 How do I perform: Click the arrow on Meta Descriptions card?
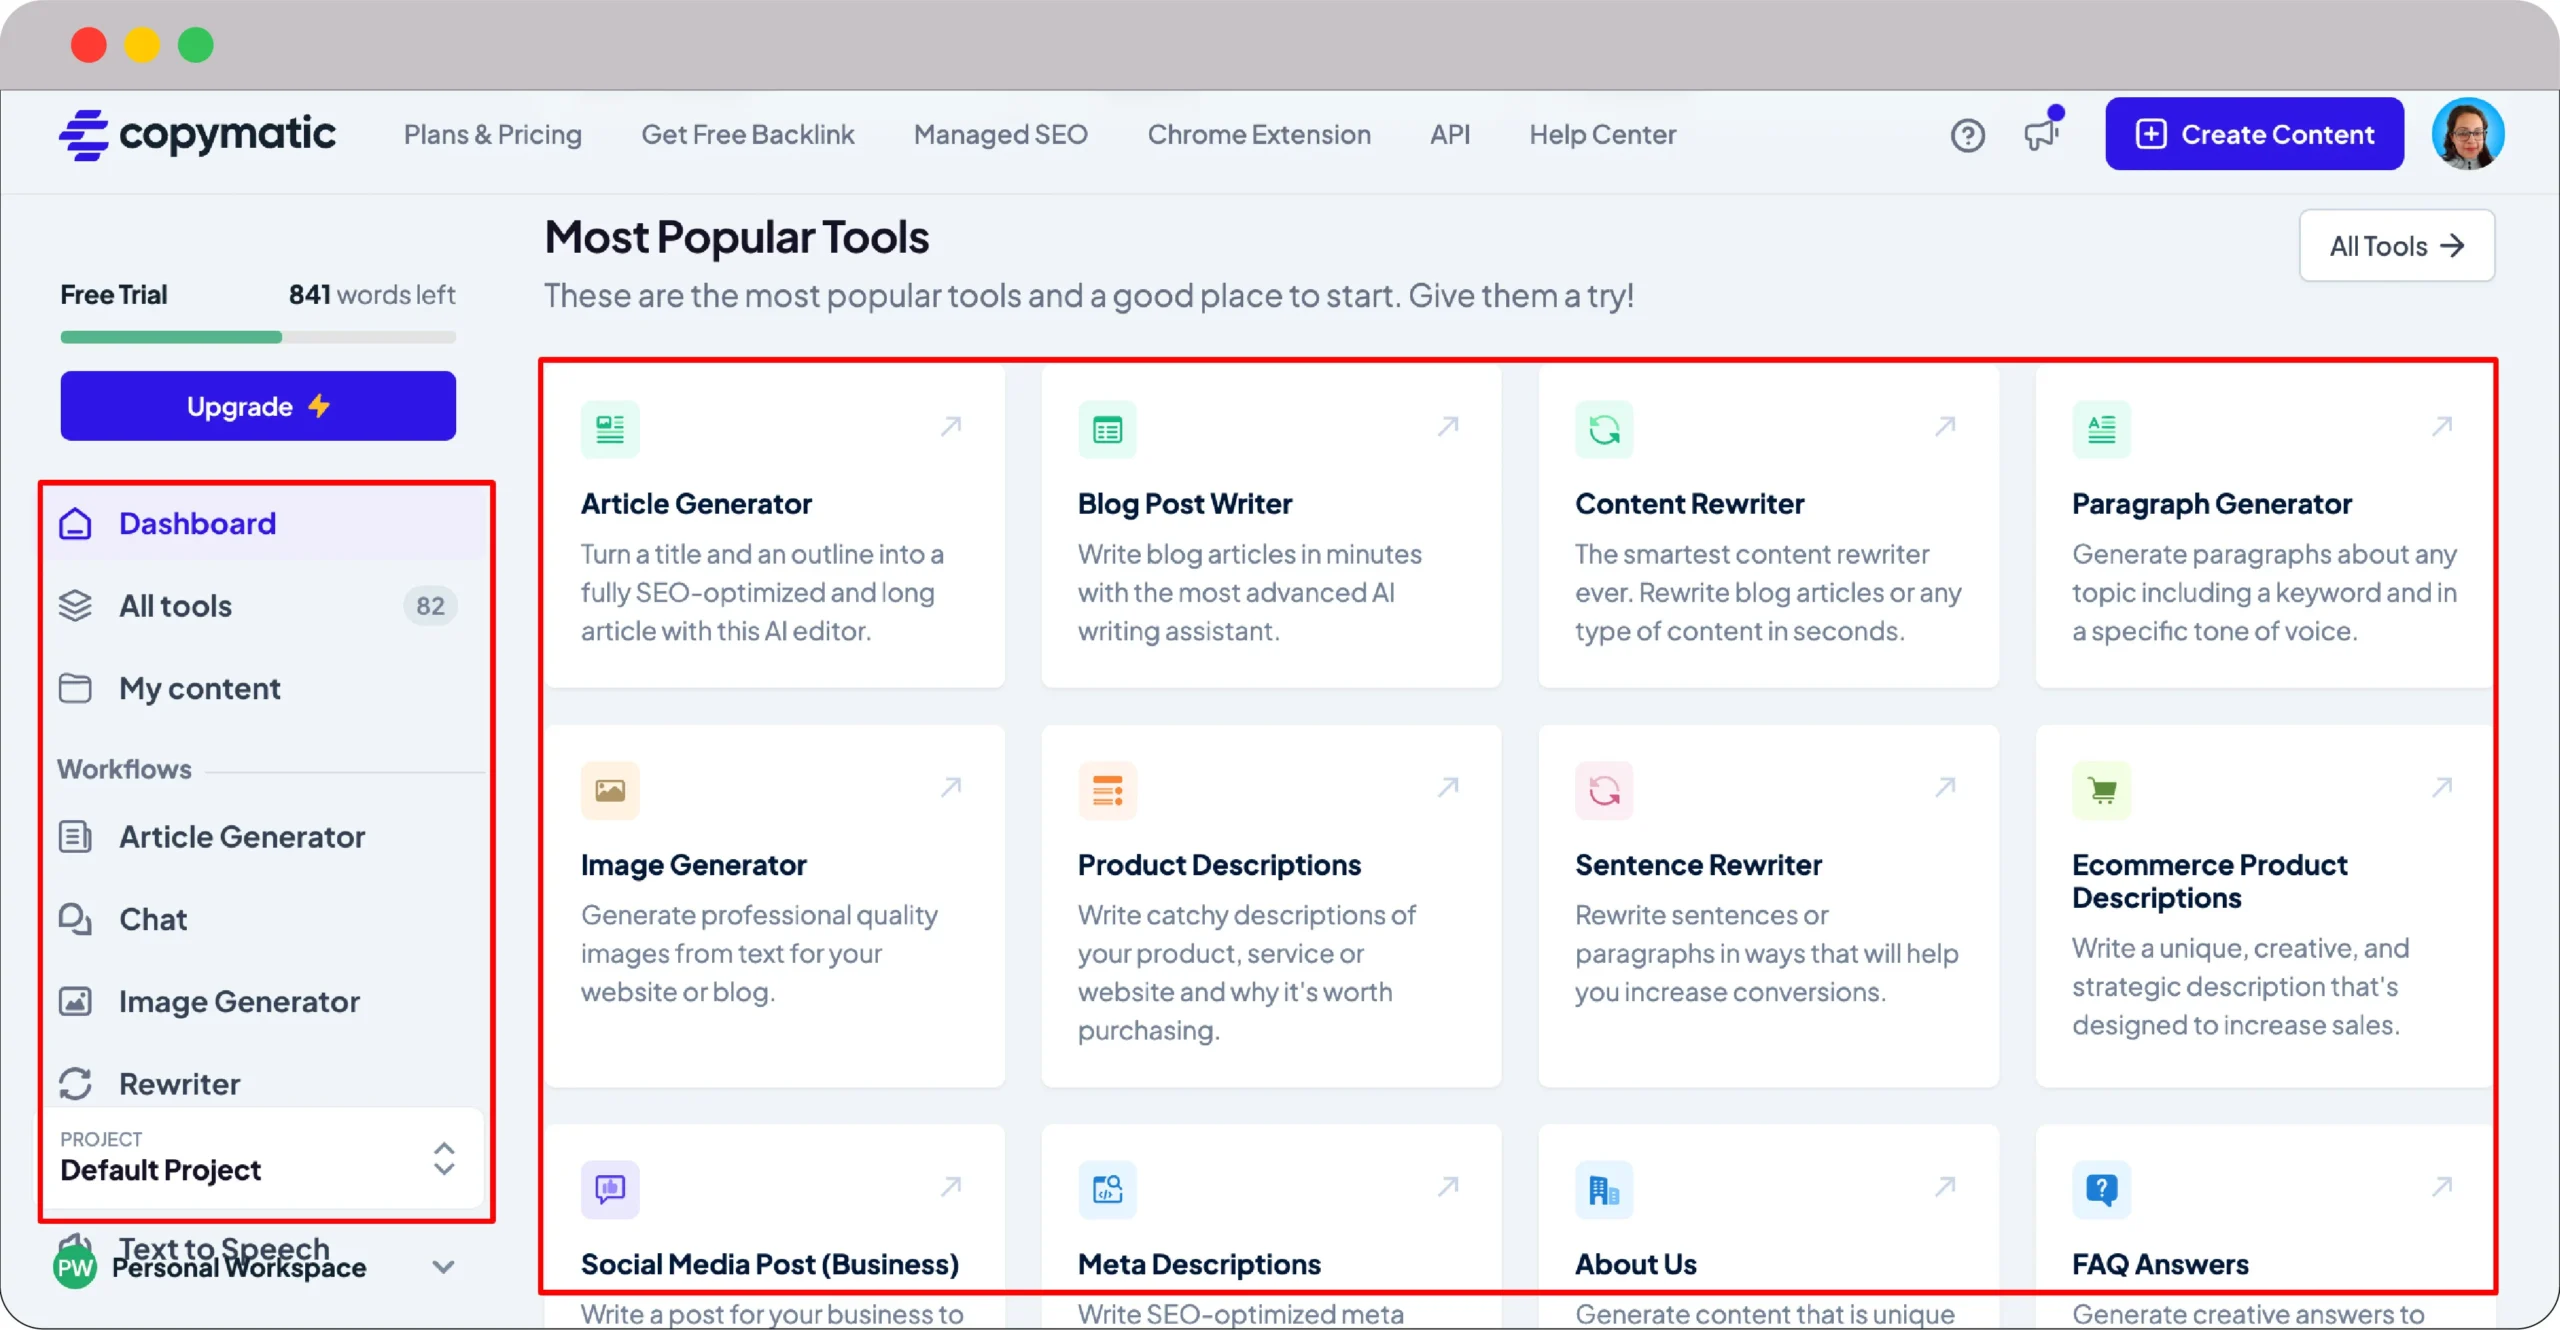tap(1448, 1186)
